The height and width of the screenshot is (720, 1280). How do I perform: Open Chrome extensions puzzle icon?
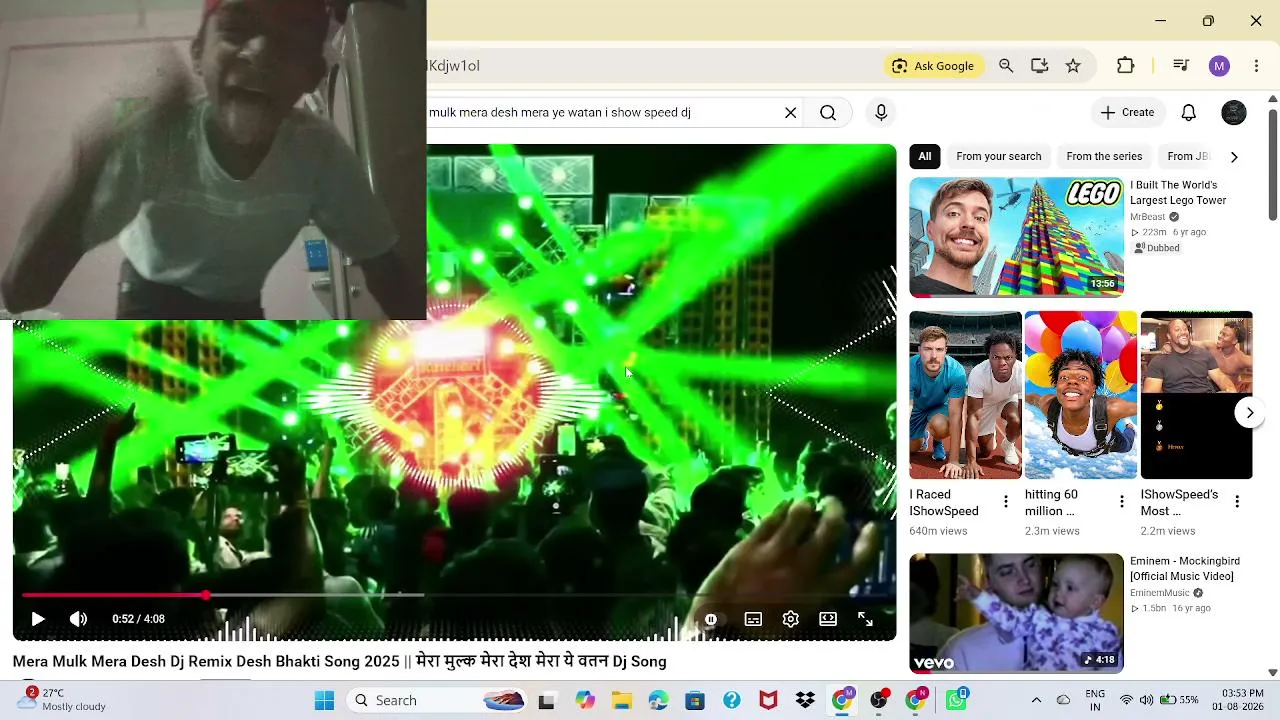1125,66
